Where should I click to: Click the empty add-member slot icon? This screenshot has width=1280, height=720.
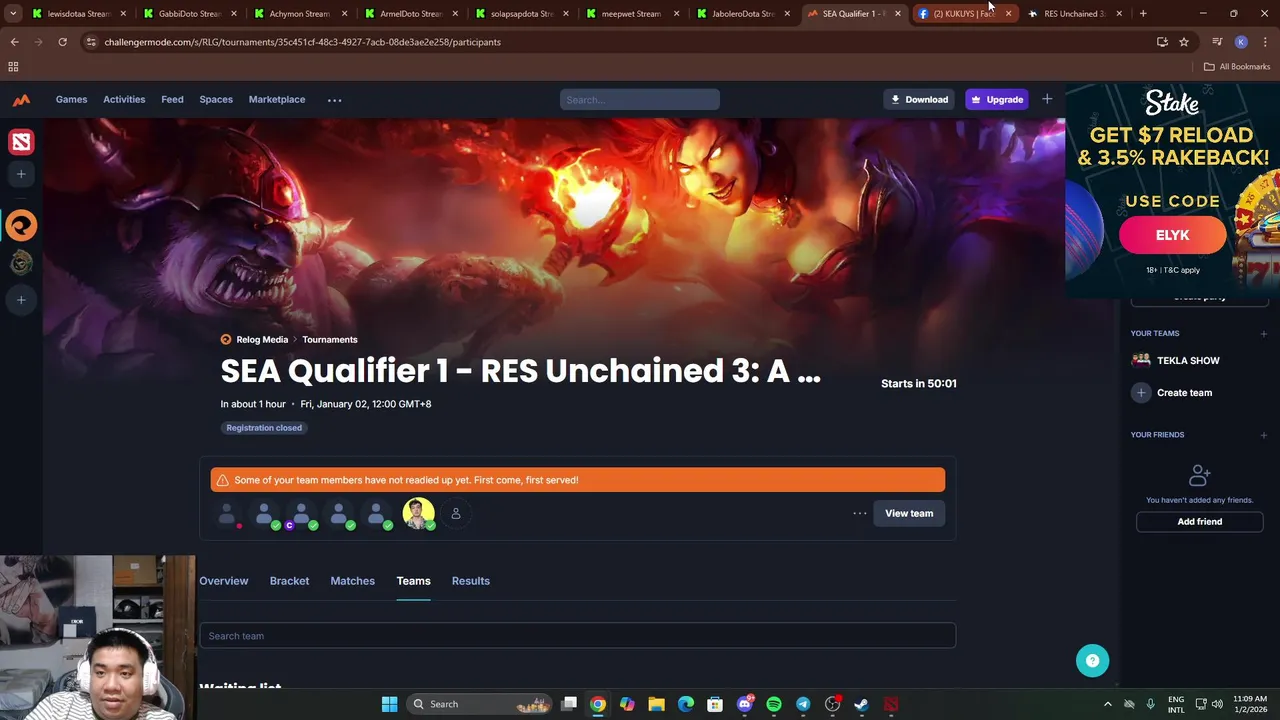click(455, 513)
